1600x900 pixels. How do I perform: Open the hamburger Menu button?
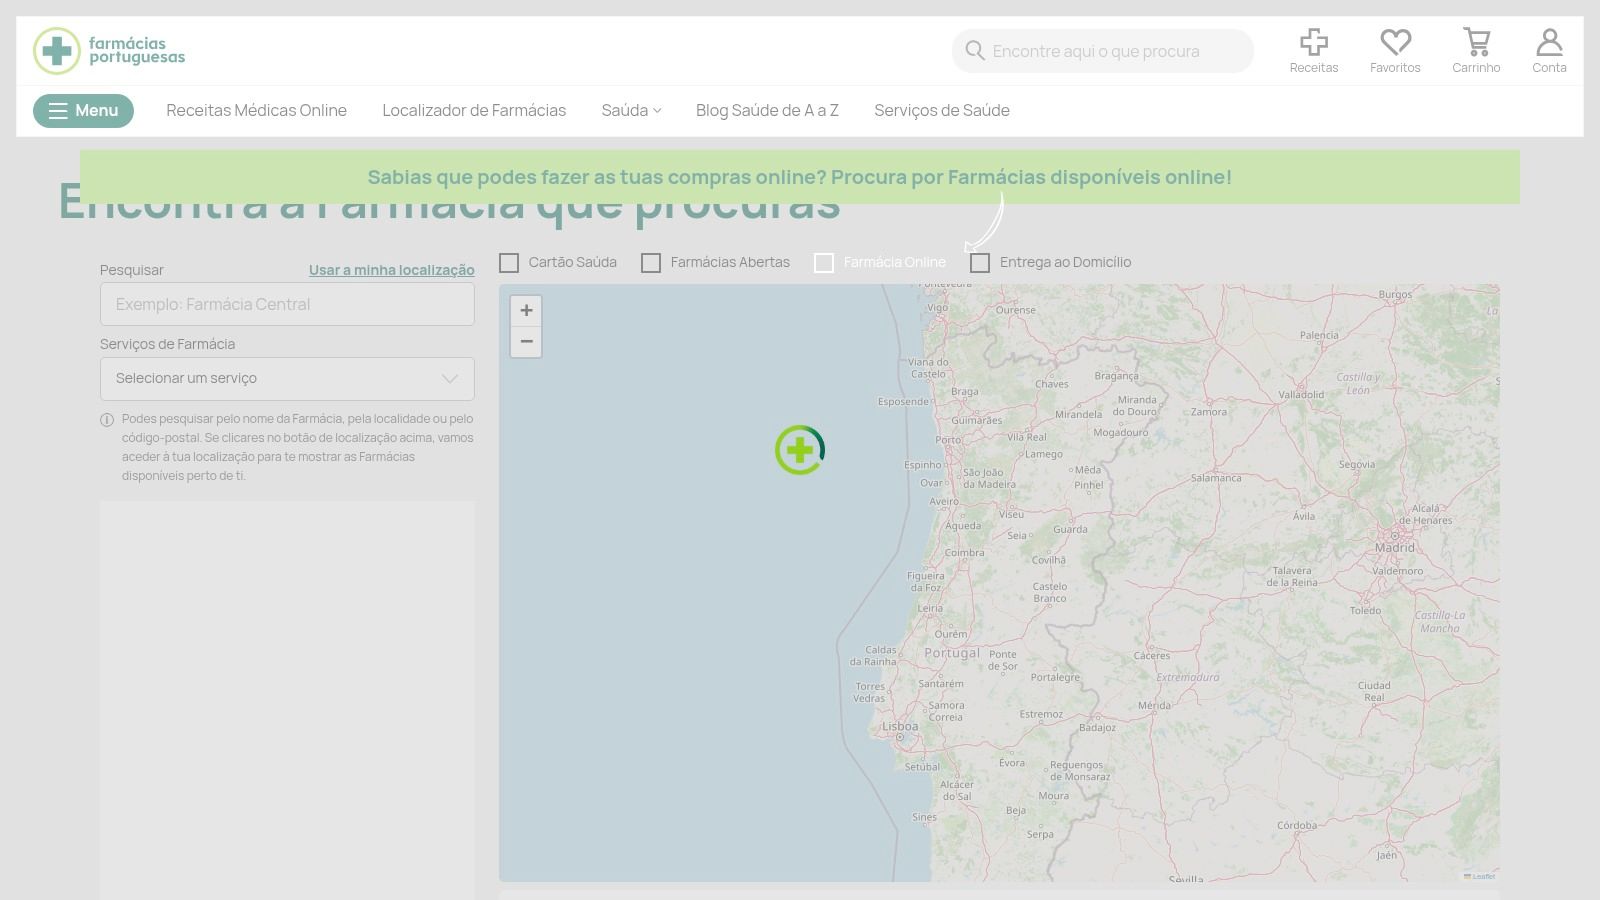coord(83,110)
